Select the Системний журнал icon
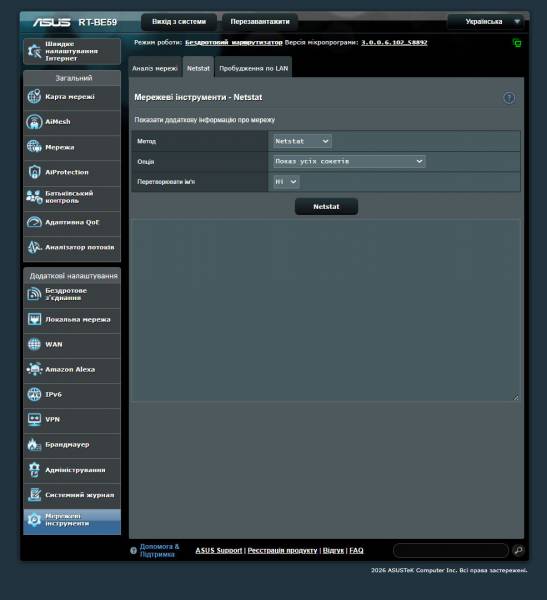The image size is (547, 600). (x=34, y=495)
